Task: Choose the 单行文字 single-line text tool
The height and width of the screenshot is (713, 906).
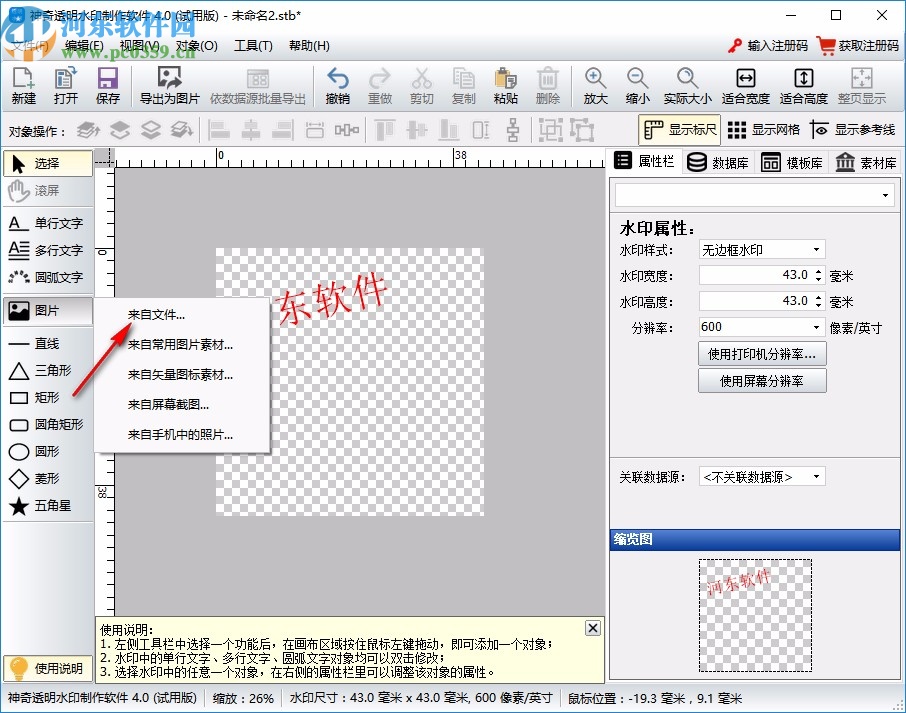Action: point(47,223)
